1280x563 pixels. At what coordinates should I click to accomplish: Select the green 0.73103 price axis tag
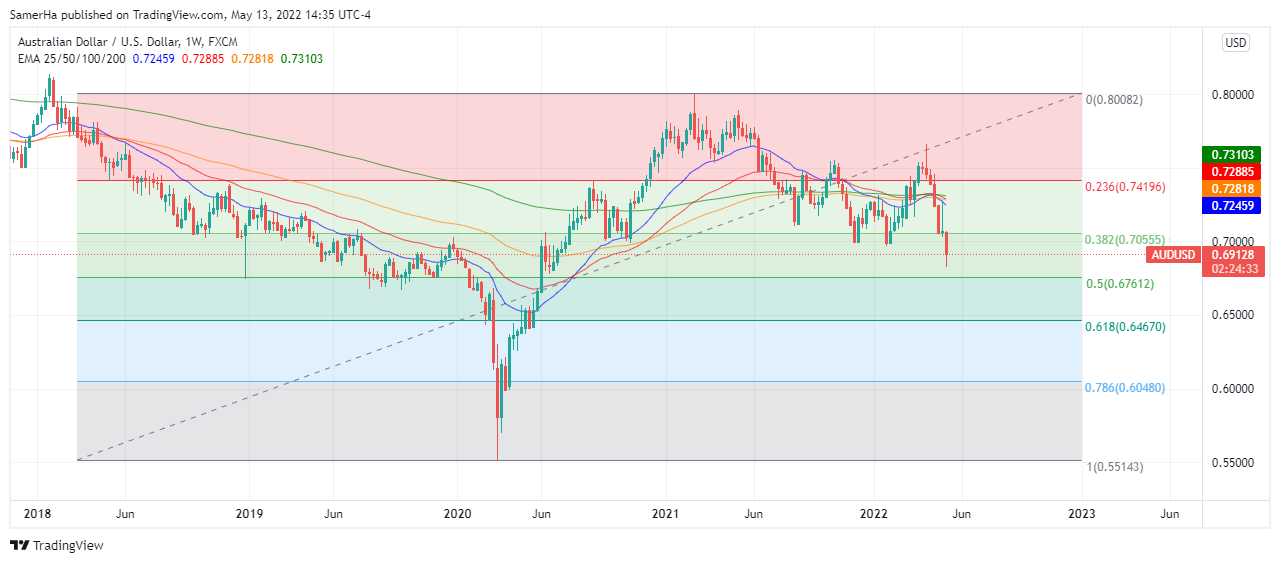(1233, 154)
